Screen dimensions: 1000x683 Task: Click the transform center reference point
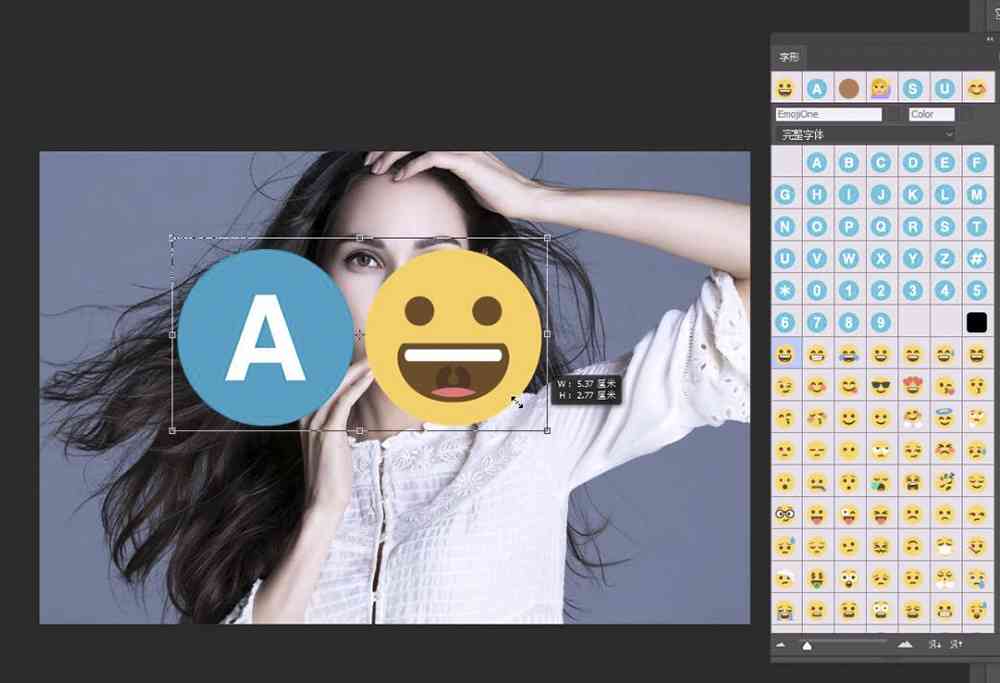(x=360, y=334)
